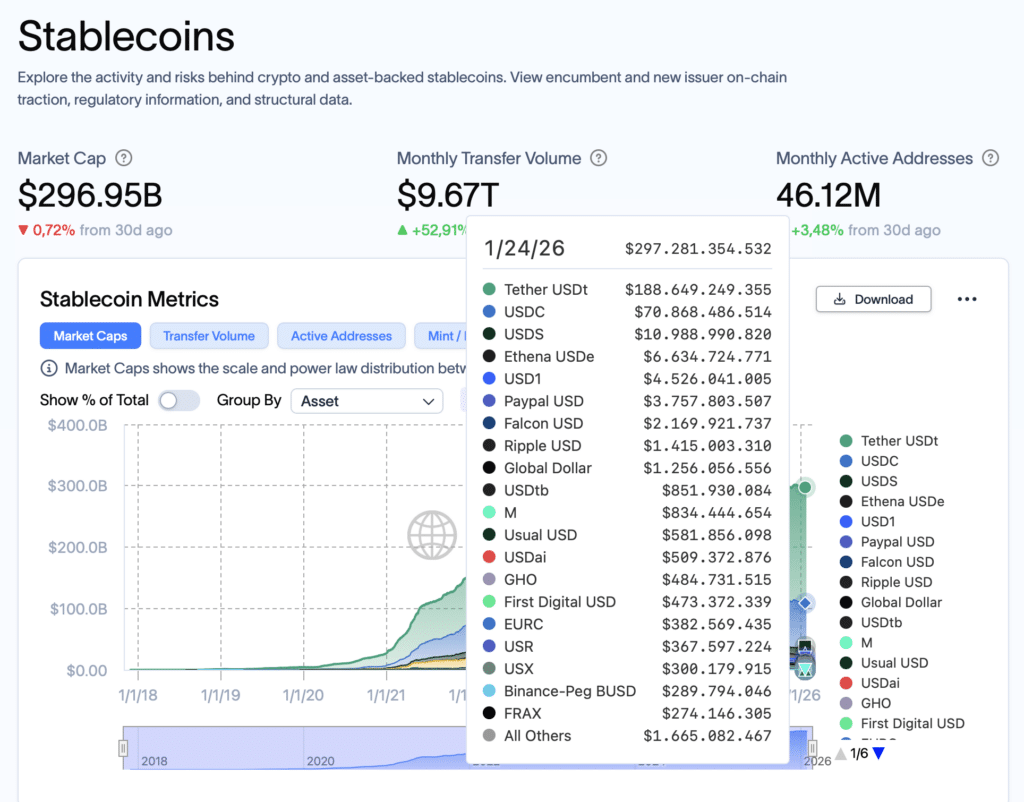Viewport: 1024px width, 802px height.
Task: Click the right handle of the range slider
Action: [x=812, y=748]
